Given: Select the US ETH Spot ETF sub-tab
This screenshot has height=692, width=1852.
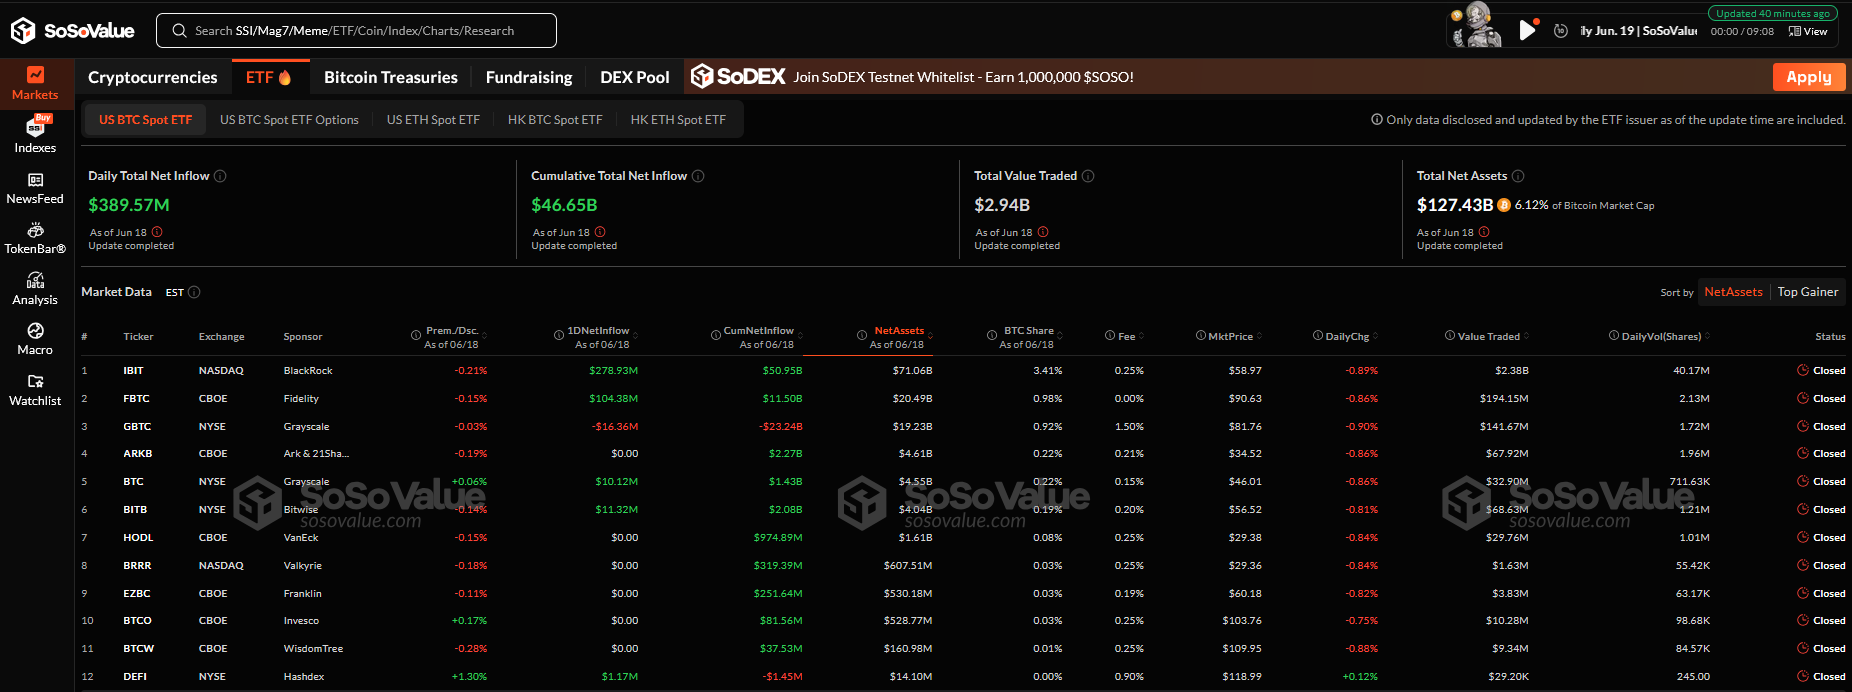Looking at the screenshot, I should click(x=433, y=120).
